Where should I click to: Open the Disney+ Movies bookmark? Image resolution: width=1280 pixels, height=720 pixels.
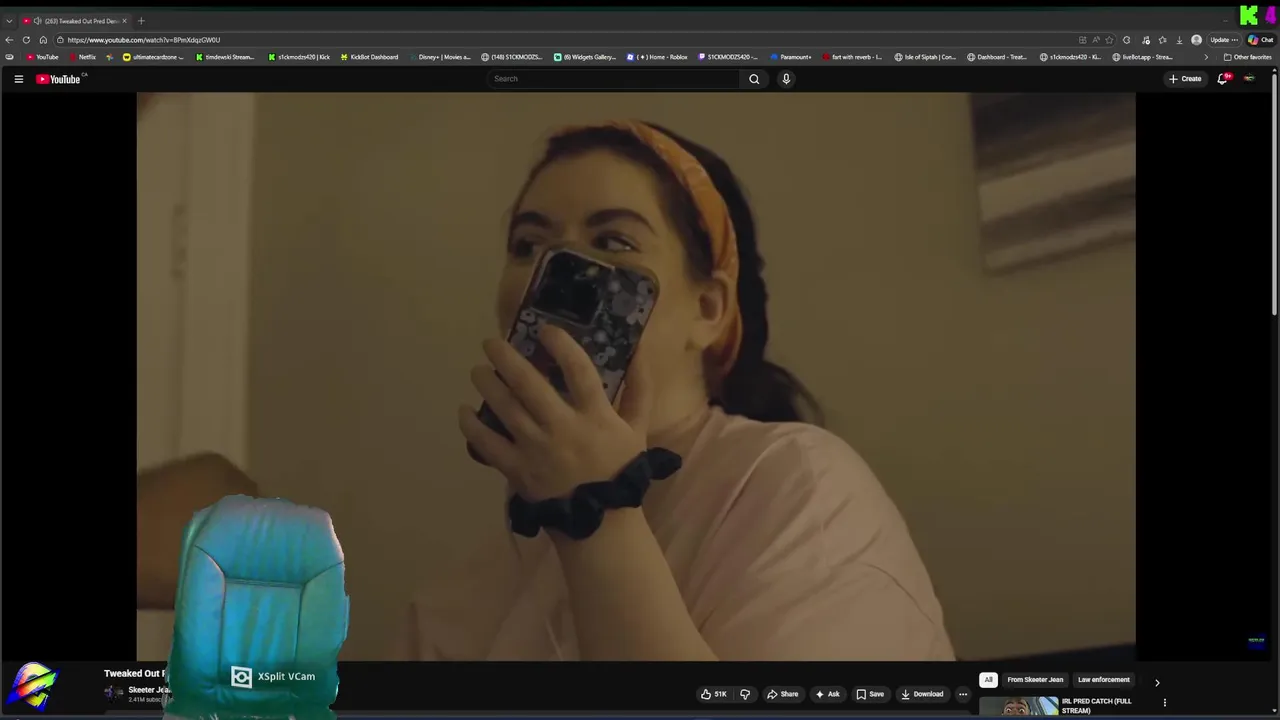click(440, 57)
